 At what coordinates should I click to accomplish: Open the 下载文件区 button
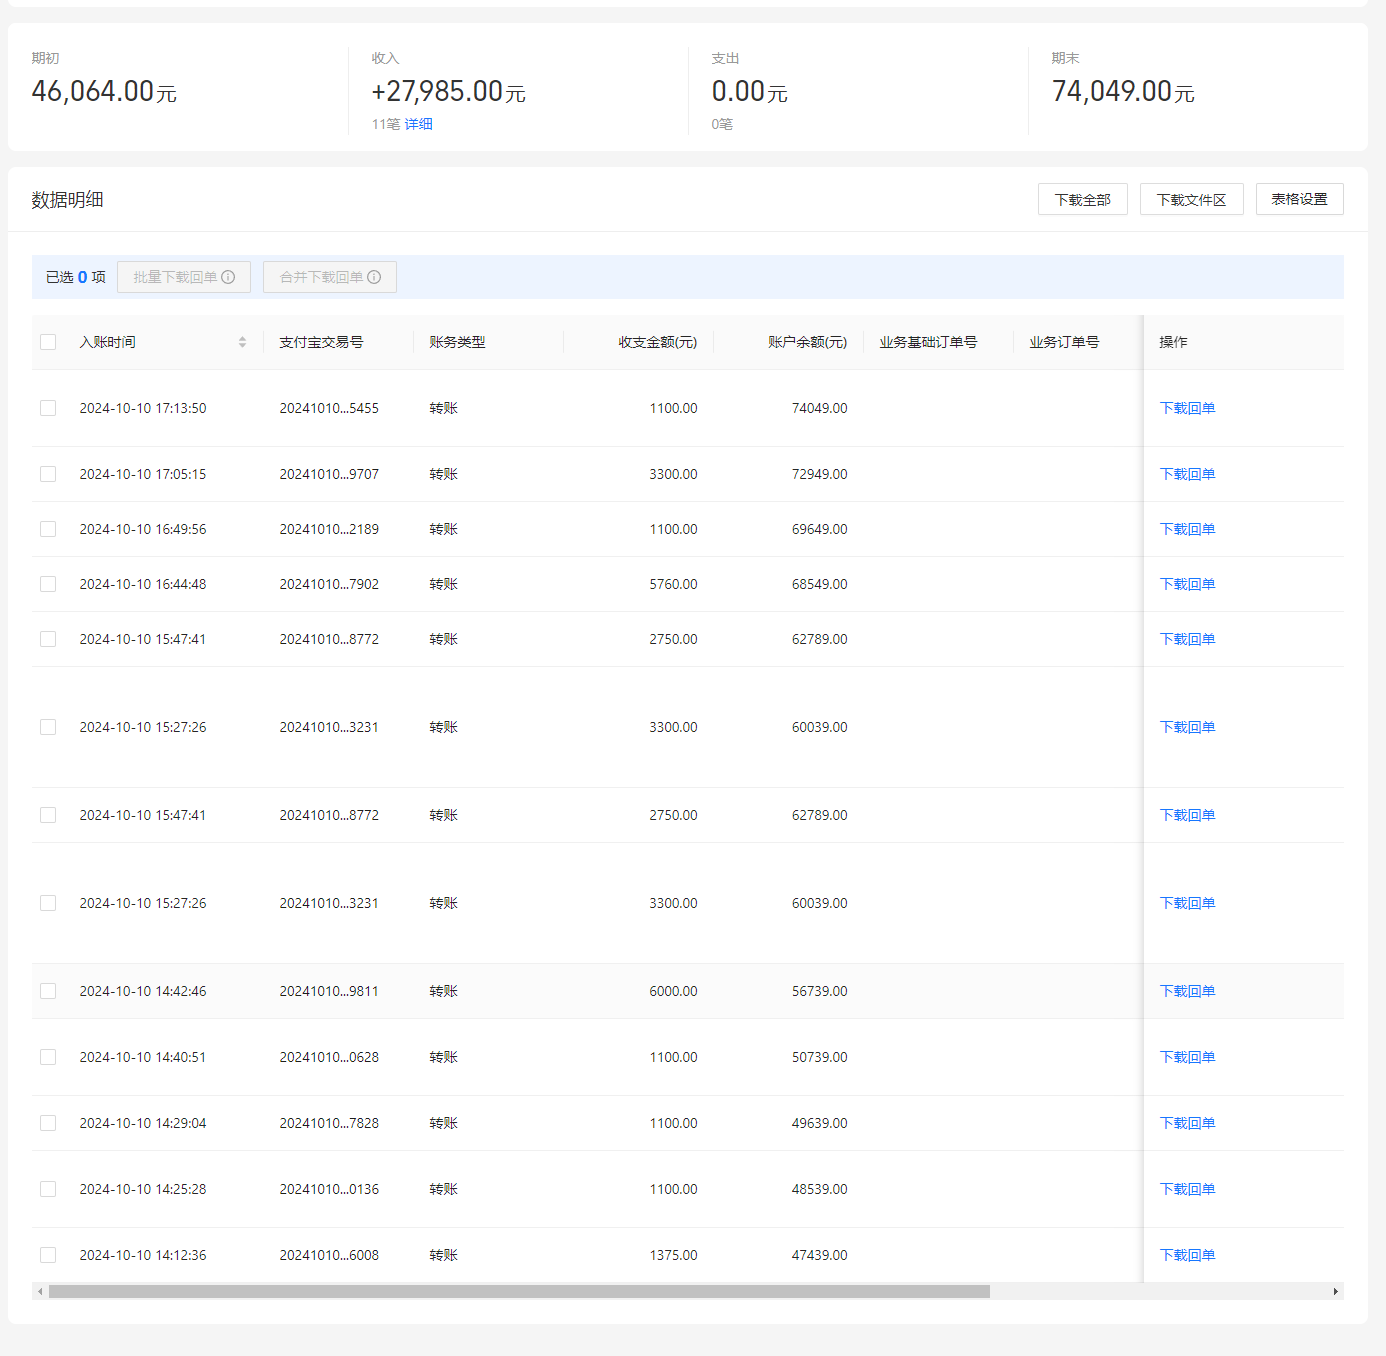pyautogui.click(x=1191, y=199)
